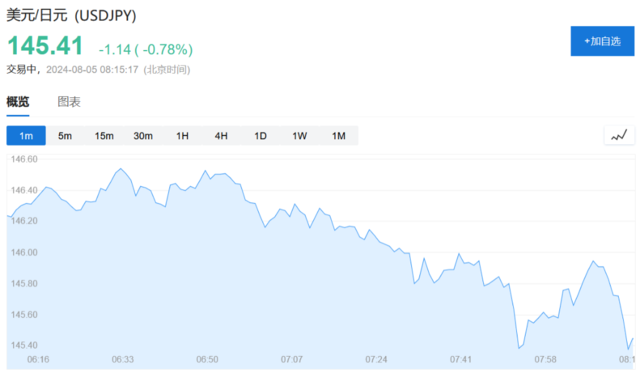Click the chart low after 07:41

point(519,348)
